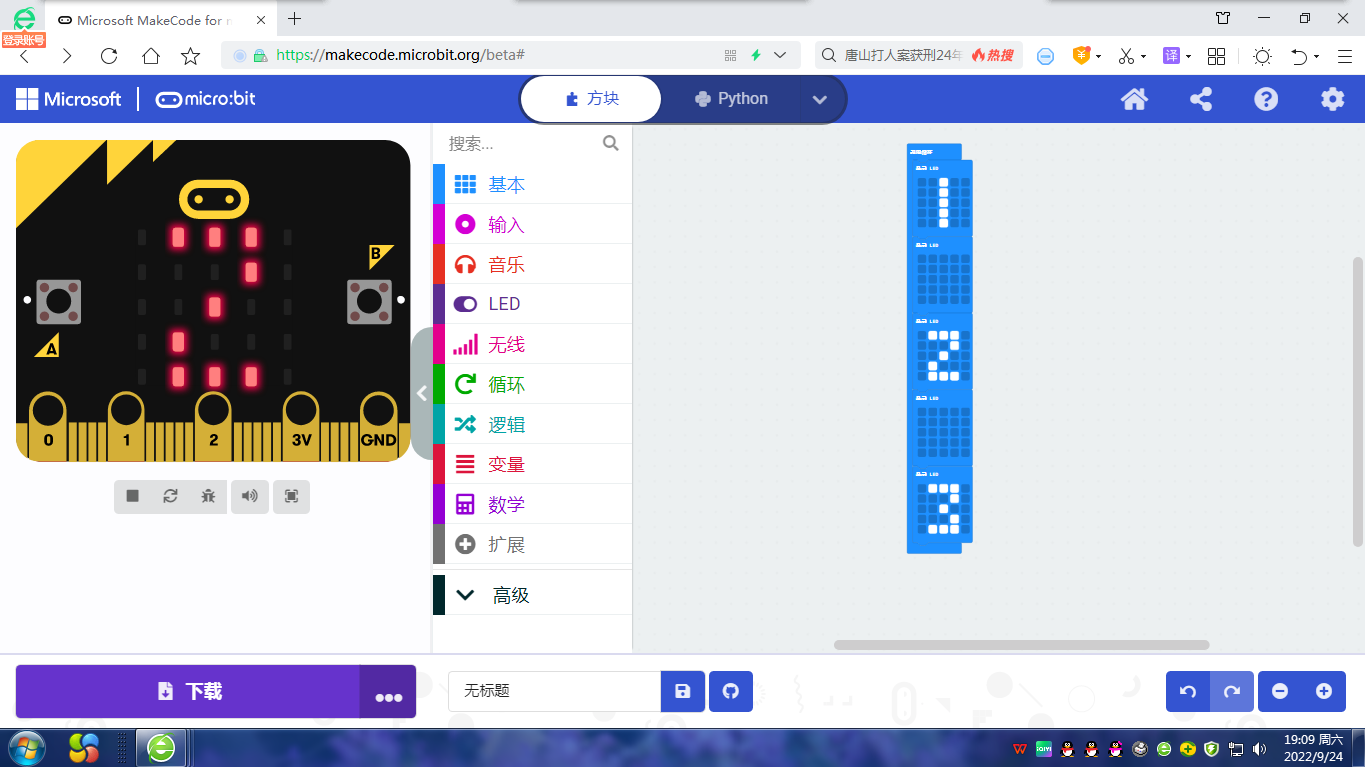Save project with floppy disk icon

683,691
